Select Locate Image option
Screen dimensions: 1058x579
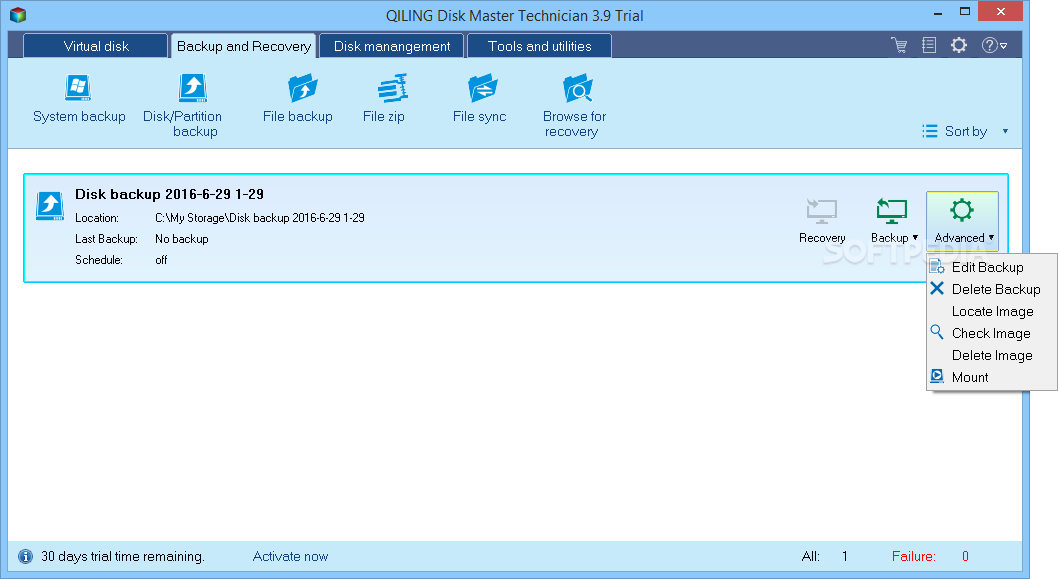click(x=991, y=311)
